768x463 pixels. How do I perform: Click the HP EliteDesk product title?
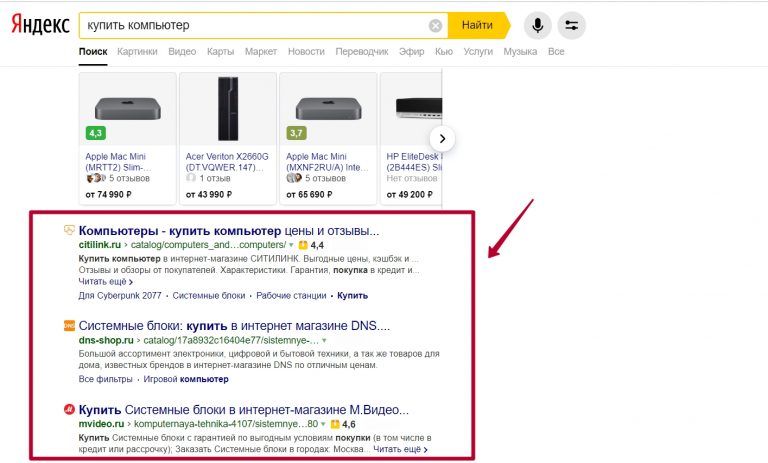(x=414, y=162)
